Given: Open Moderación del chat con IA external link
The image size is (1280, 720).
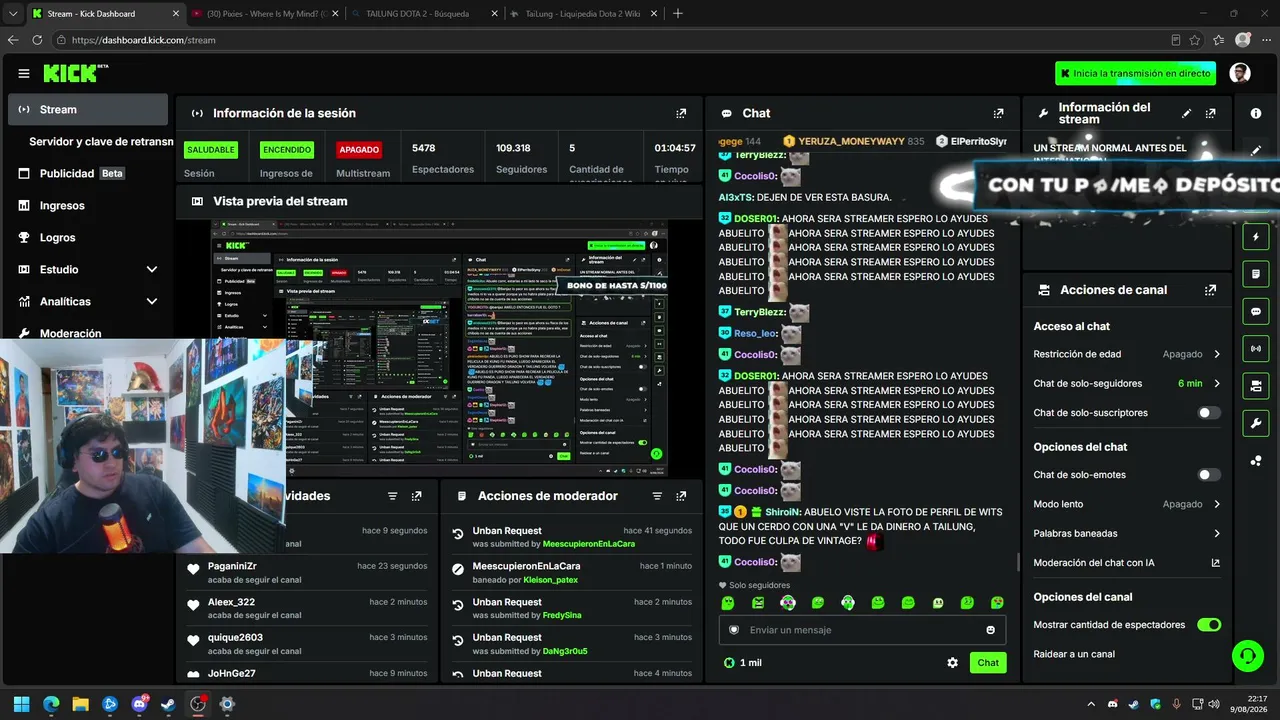Looking at the screenshot, I should 1215,563.
